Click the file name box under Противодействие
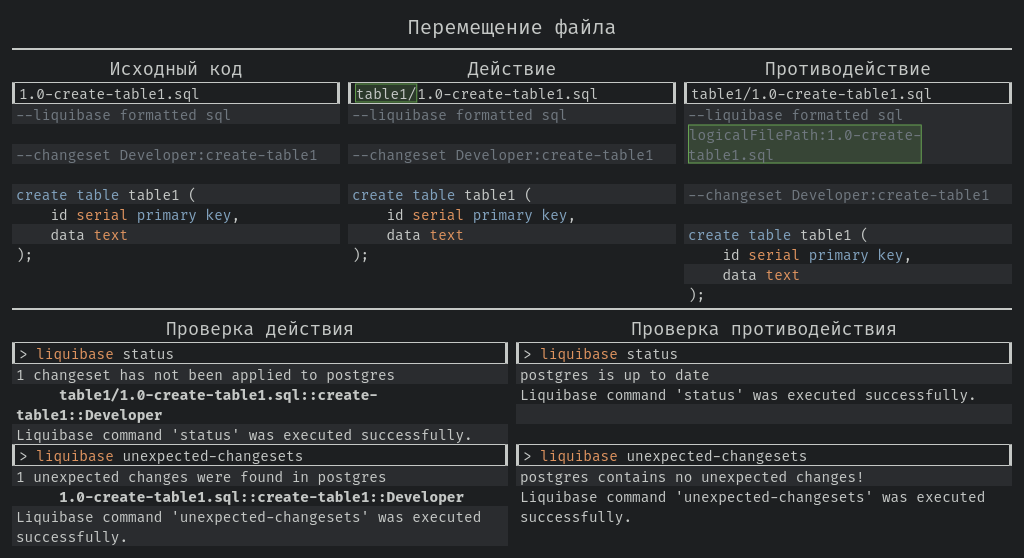1024x558 pixels. click(x=848, y=93)
